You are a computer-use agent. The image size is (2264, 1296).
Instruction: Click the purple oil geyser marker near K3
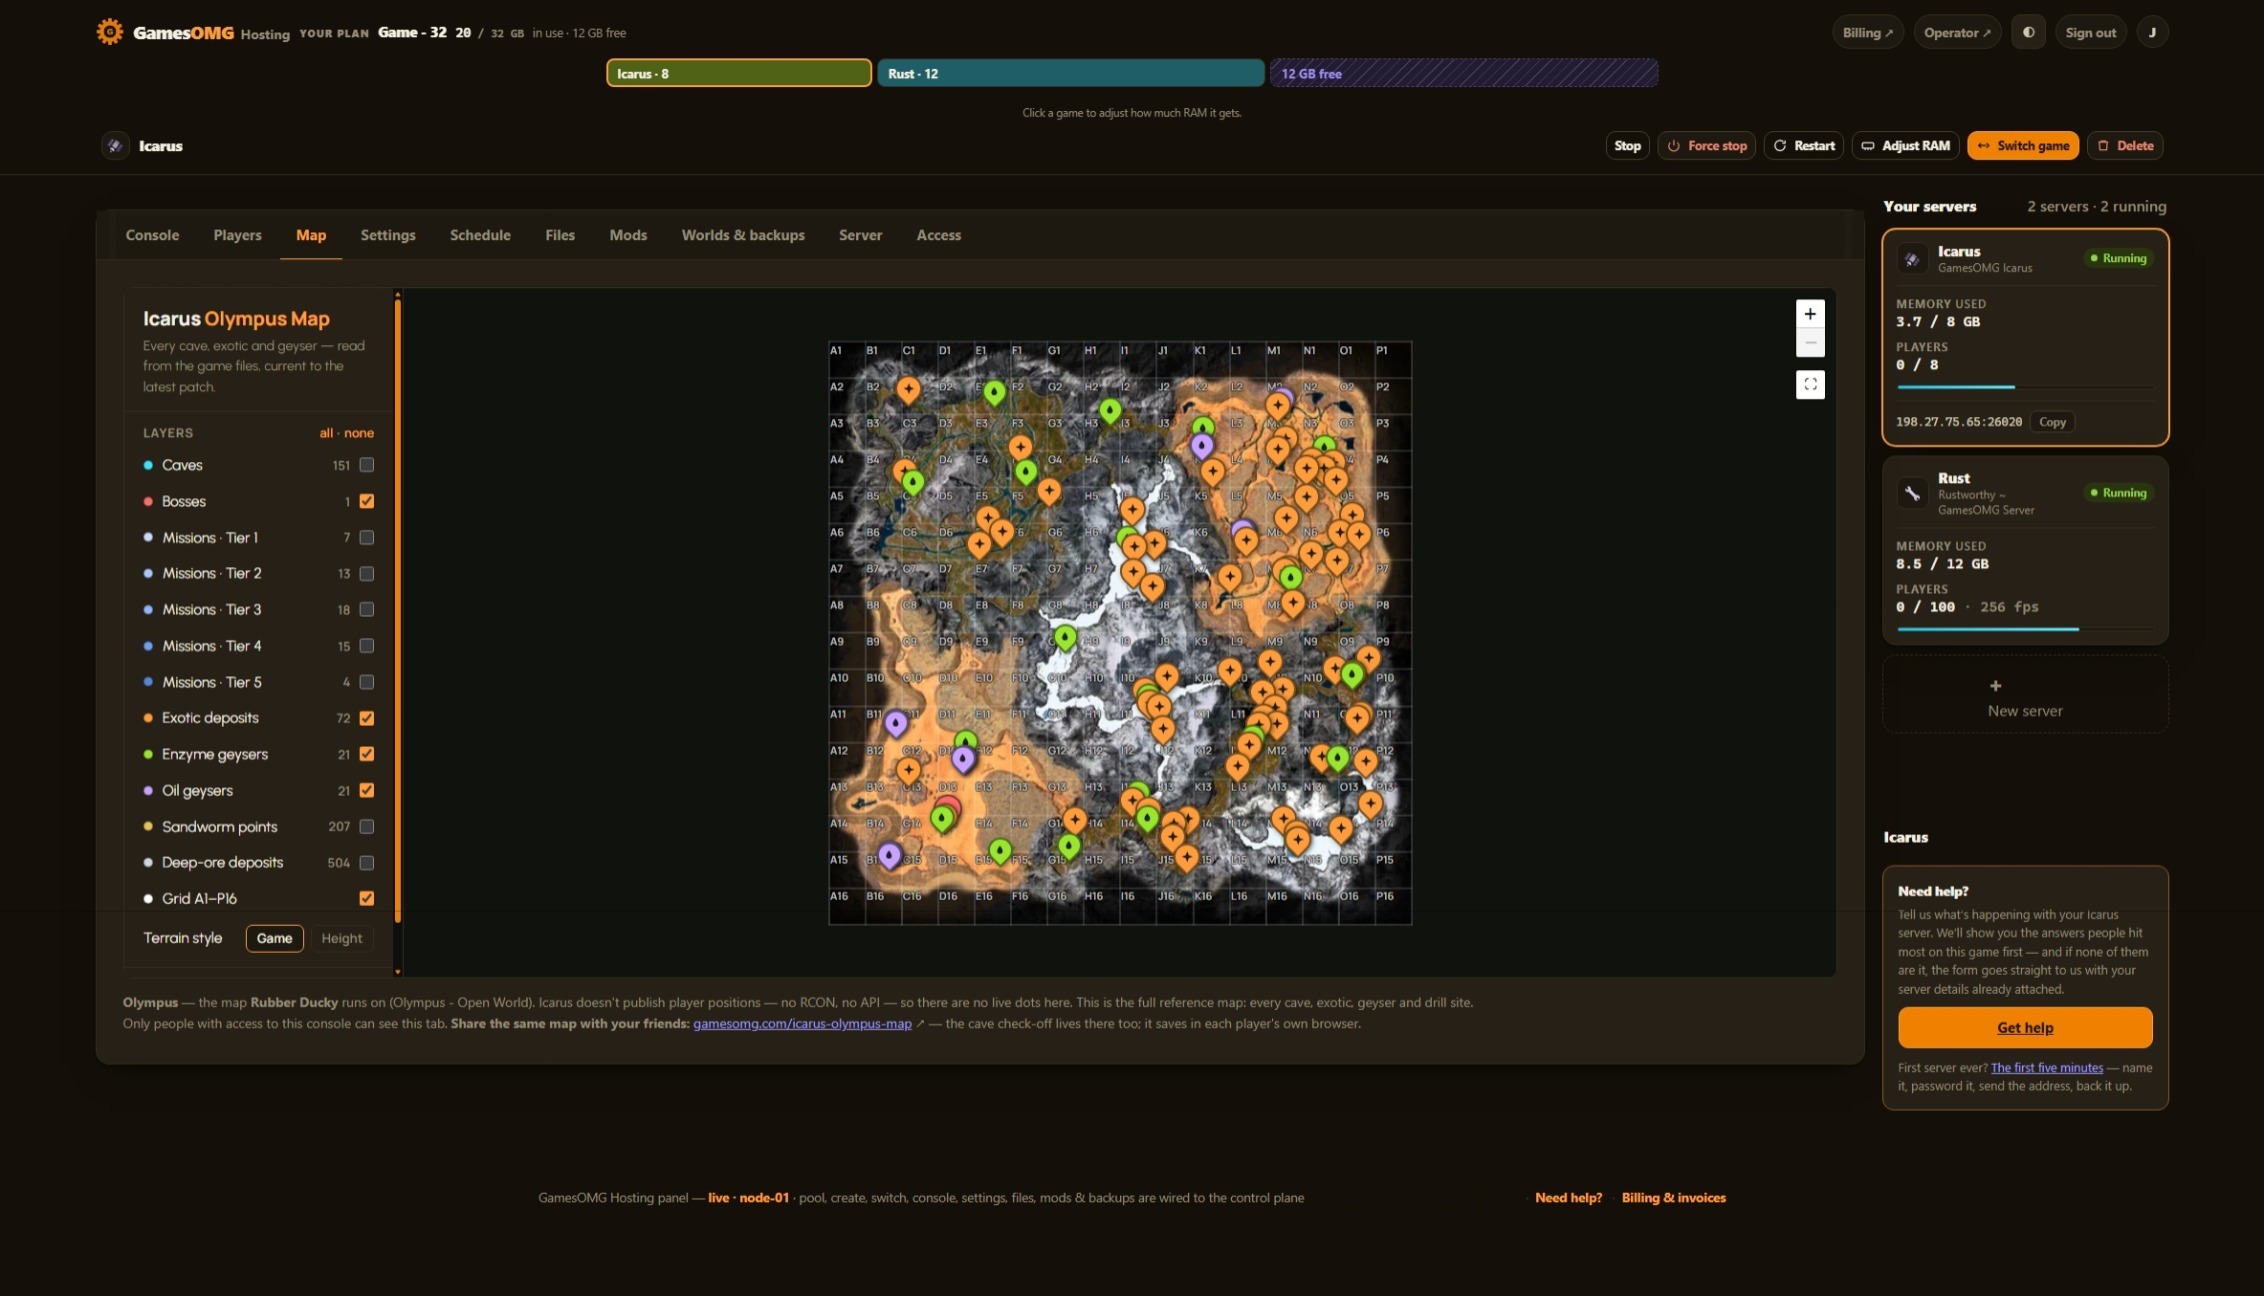click(1202, 445)
